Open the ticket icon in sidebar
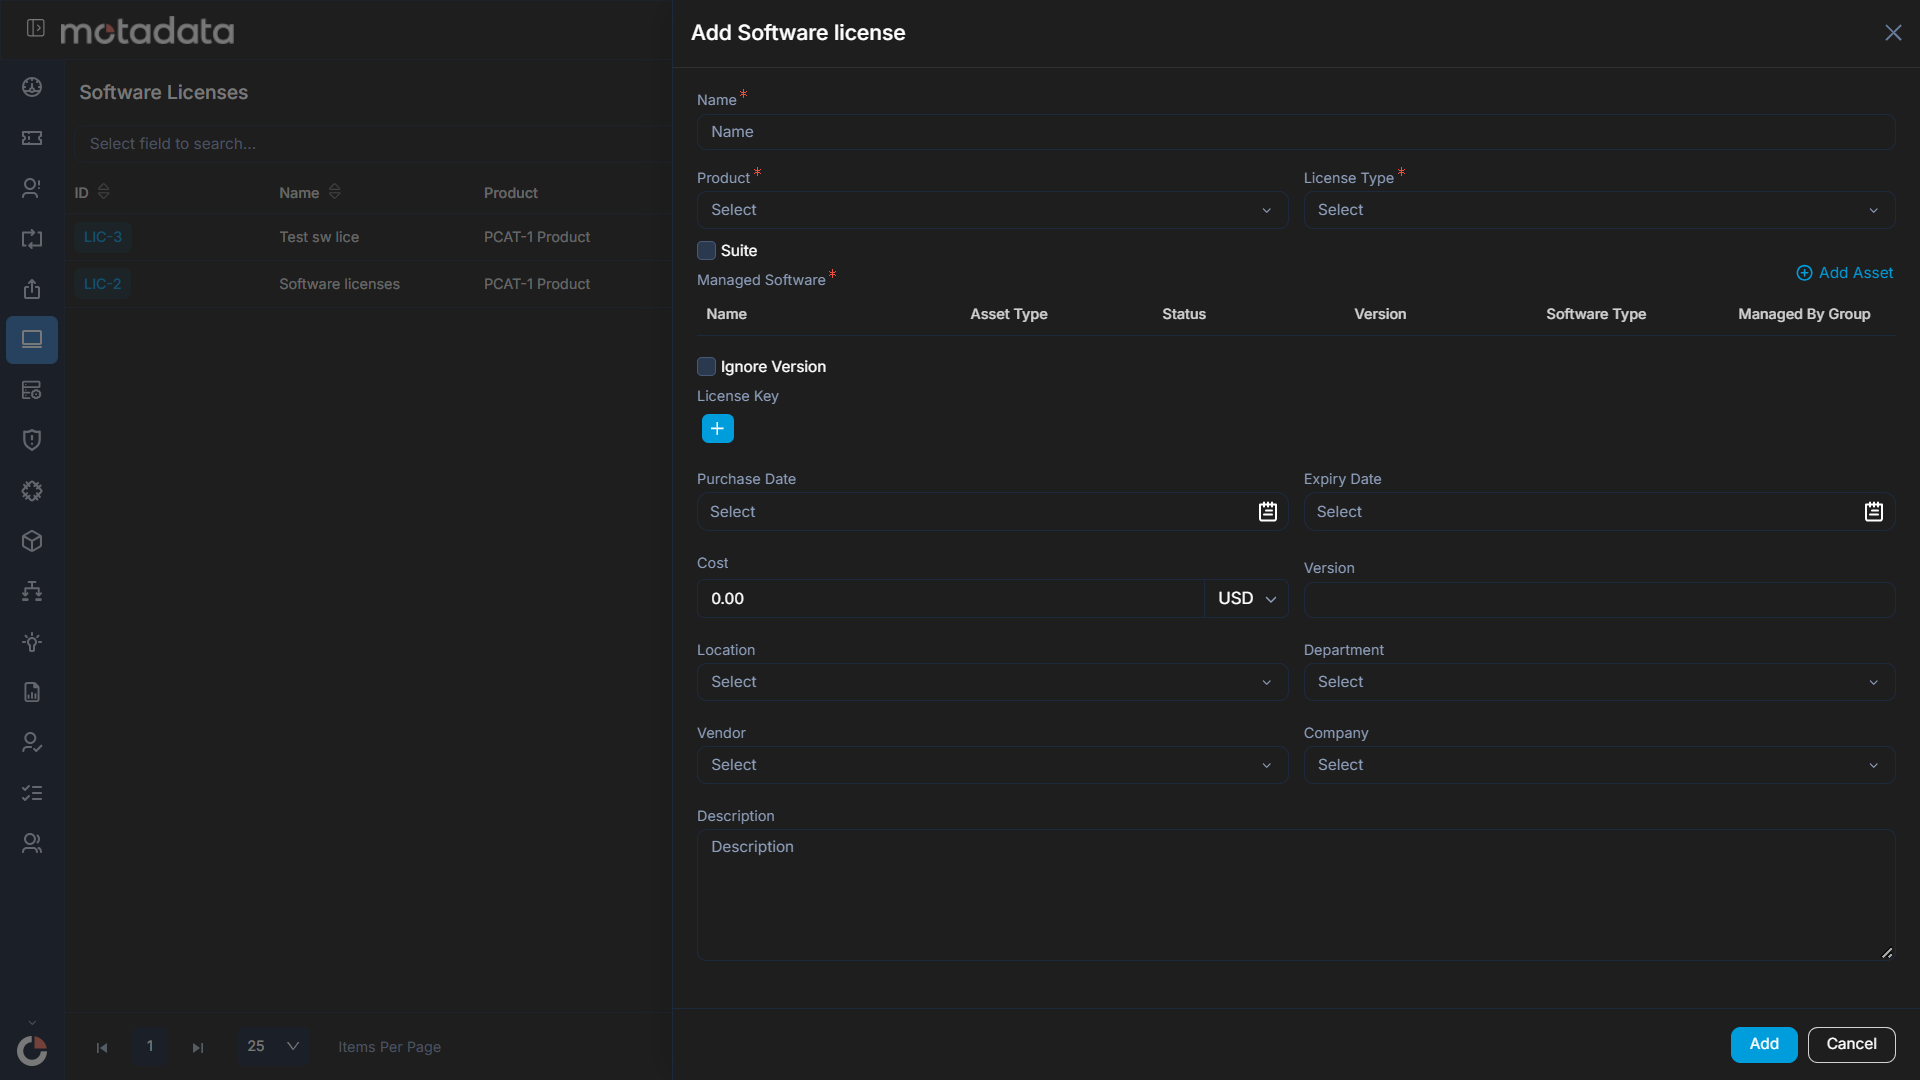The image size is (1920, 1080). (32, 138)
